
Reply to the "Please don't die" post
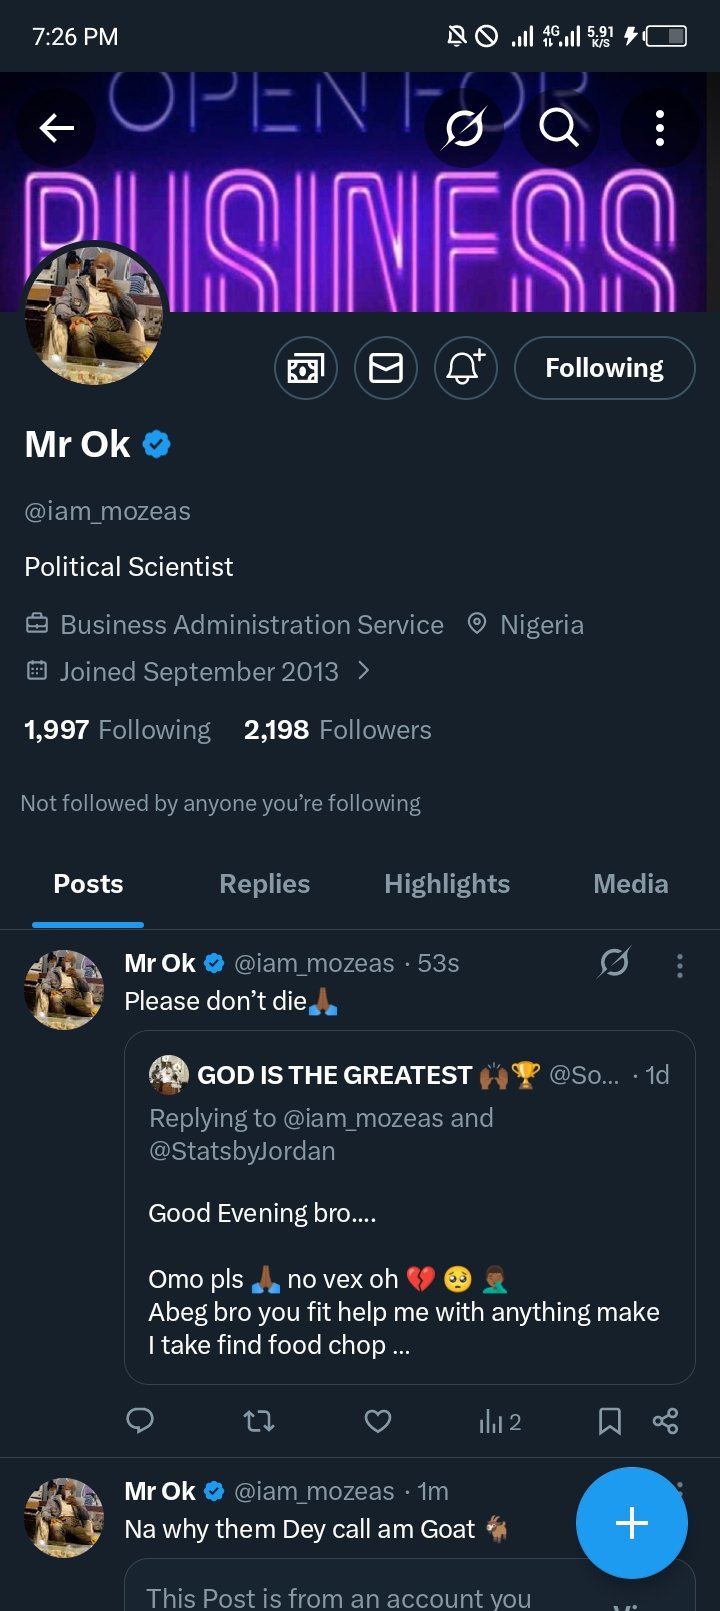point(140,1421)
